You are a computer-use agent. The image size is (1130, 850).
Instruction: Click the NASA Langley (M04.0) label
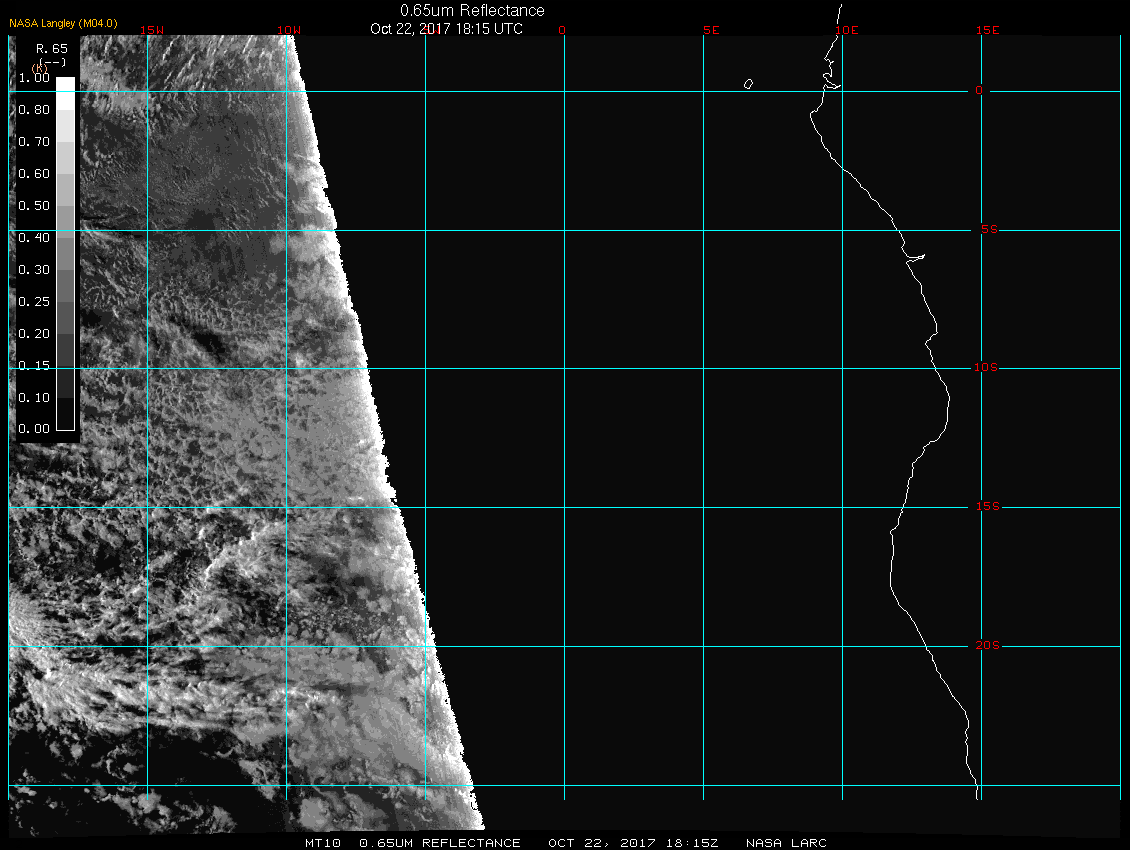pos(63,23)
